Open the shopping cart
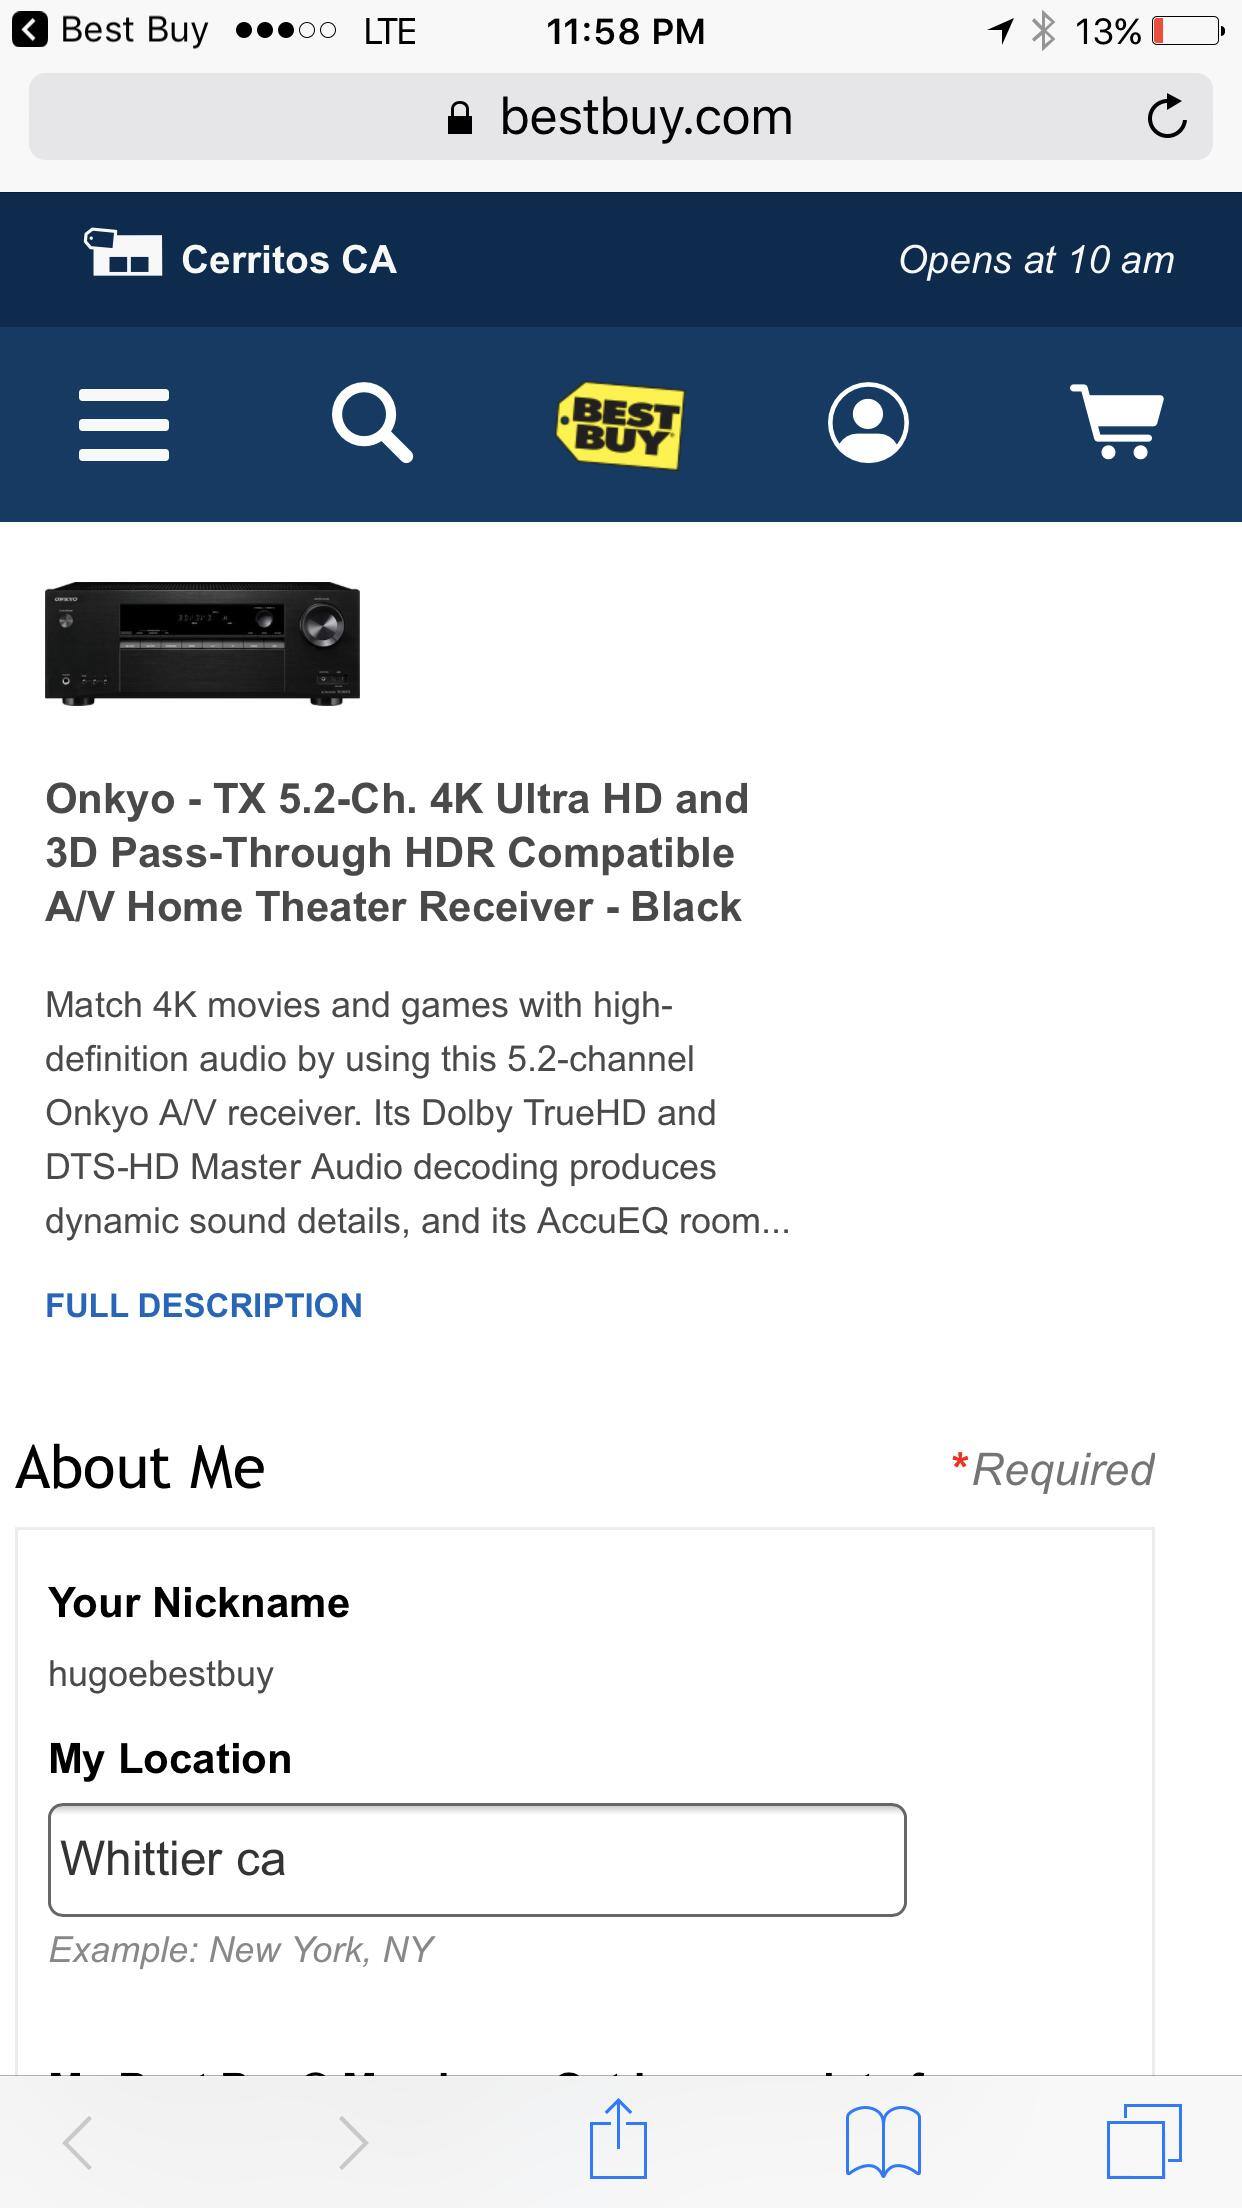 1115,424
